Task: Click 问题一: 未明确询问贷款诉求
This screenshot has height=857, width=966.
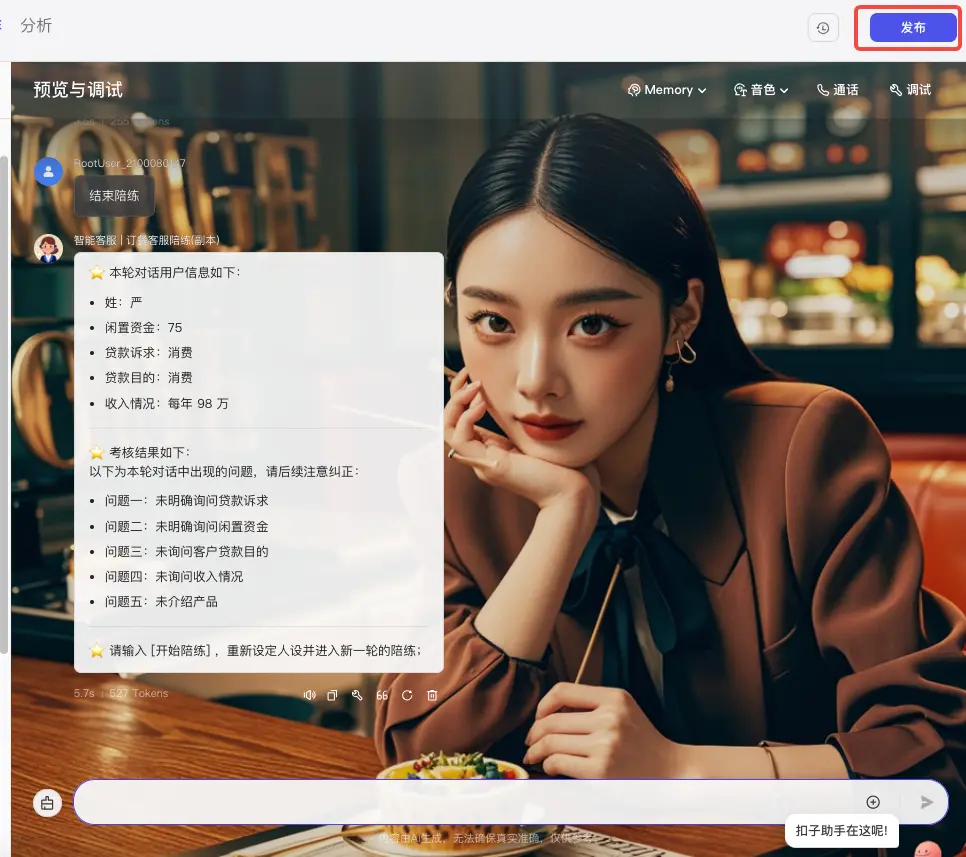Action: (x=187, y=501)
